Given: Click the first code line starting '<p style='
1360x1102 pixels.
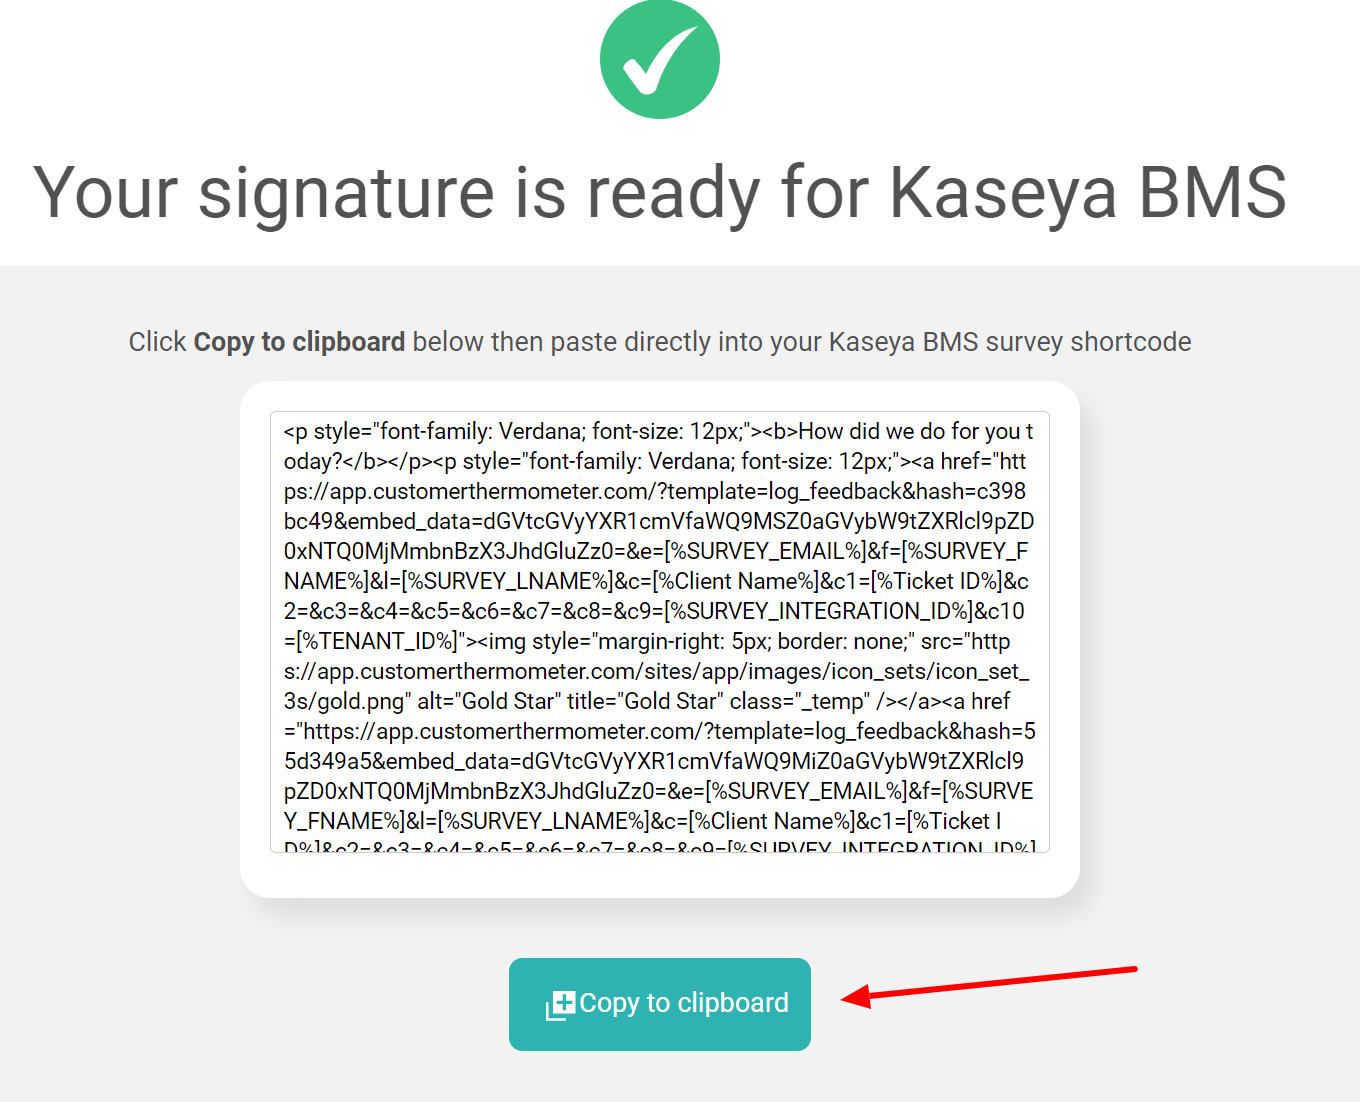Looking at the screenshot, I should pyautogui.click(x=658, y=431).
